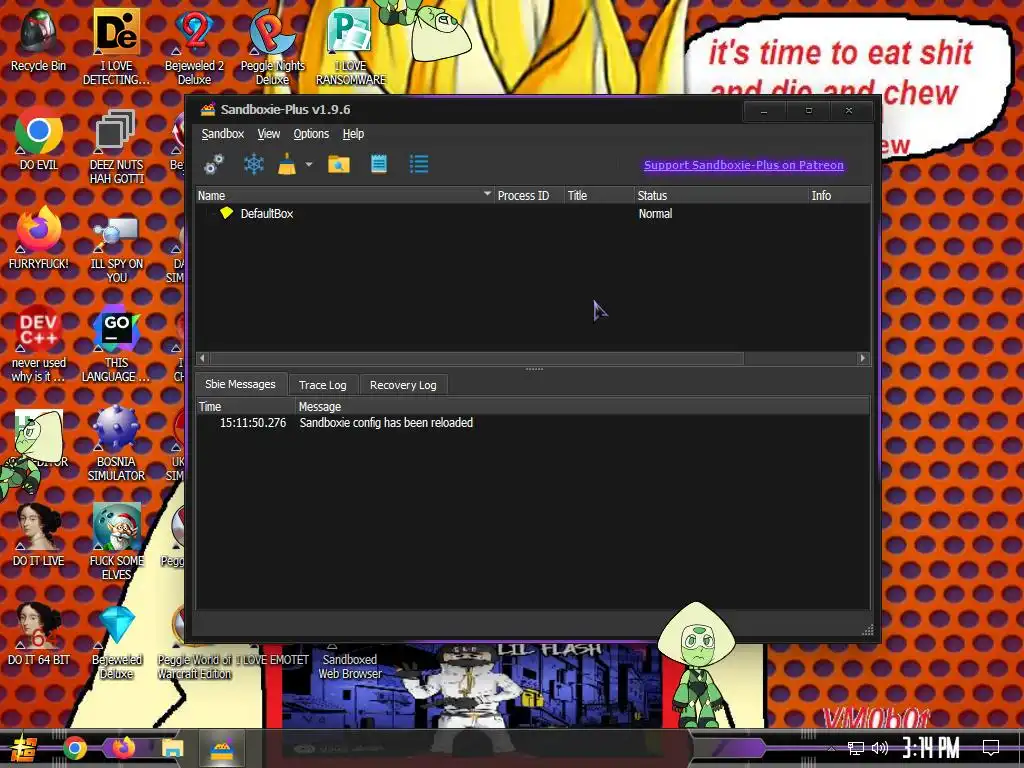Open the Sandbox menu
This screenshot has height=768, width=1024.
[223, 134]
